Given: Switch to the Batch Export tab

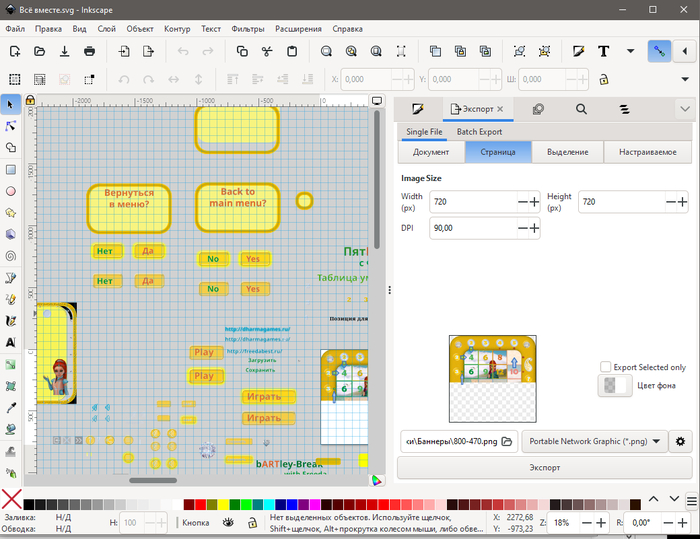Looking at the screenshot, I should tap(479, 132).
